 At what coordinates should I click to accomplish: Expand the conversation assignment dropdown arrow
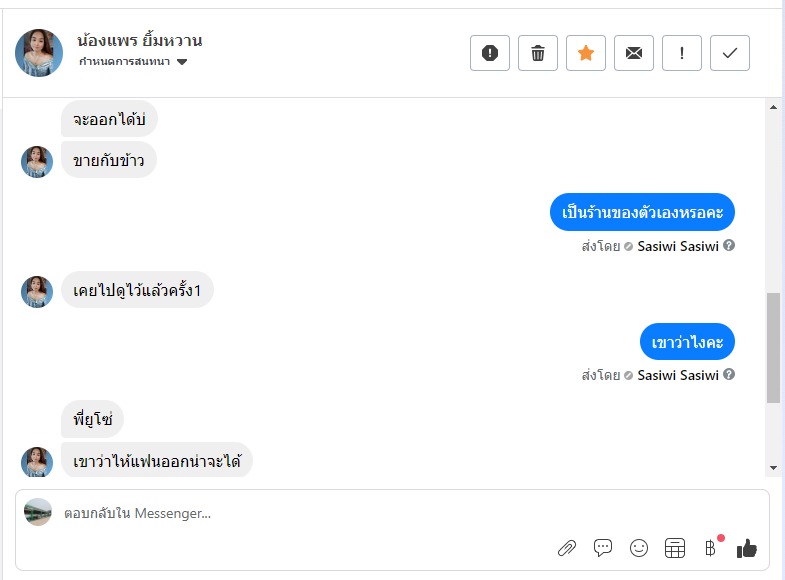pyautogui.click(x=182, y=62)
